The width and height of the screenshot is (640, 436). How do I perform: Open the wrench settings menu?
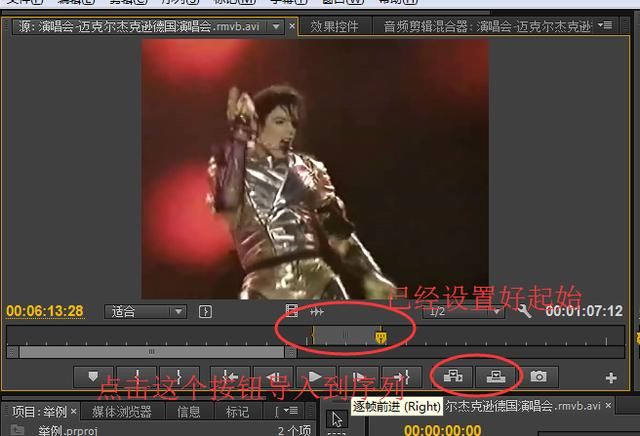525,311
